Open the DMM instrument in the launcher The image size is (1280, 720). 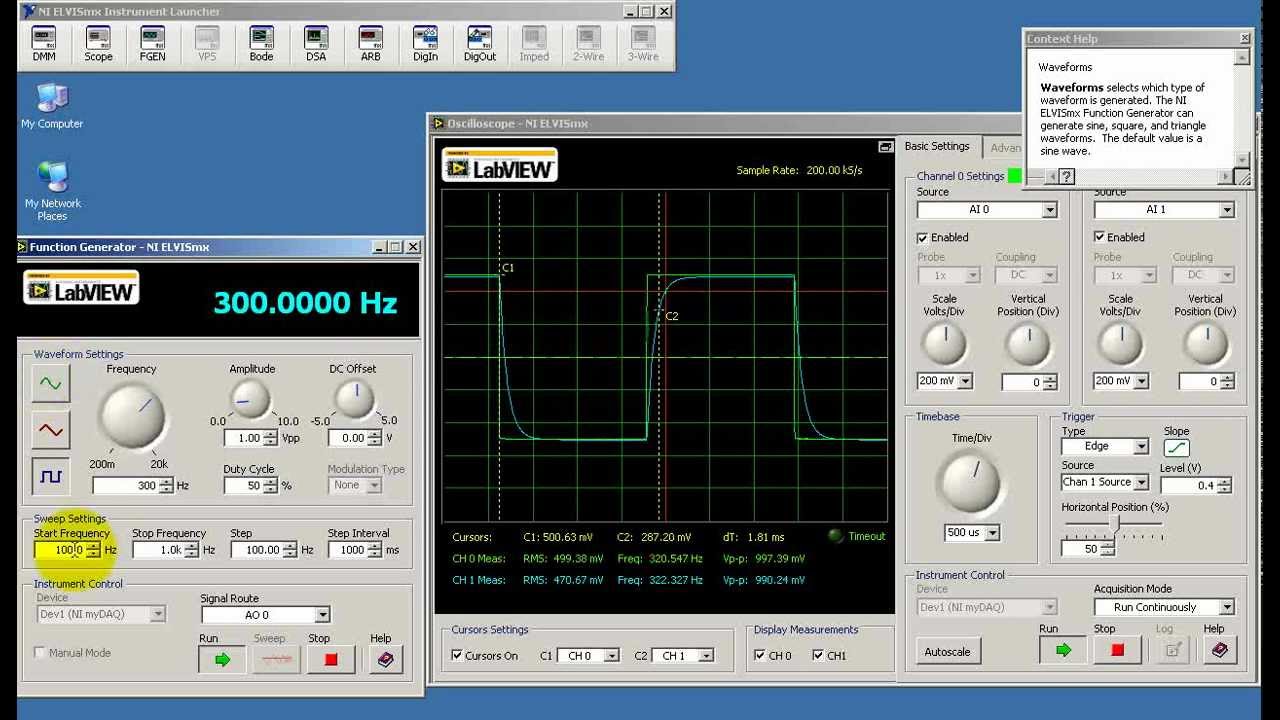pos(44,44)
